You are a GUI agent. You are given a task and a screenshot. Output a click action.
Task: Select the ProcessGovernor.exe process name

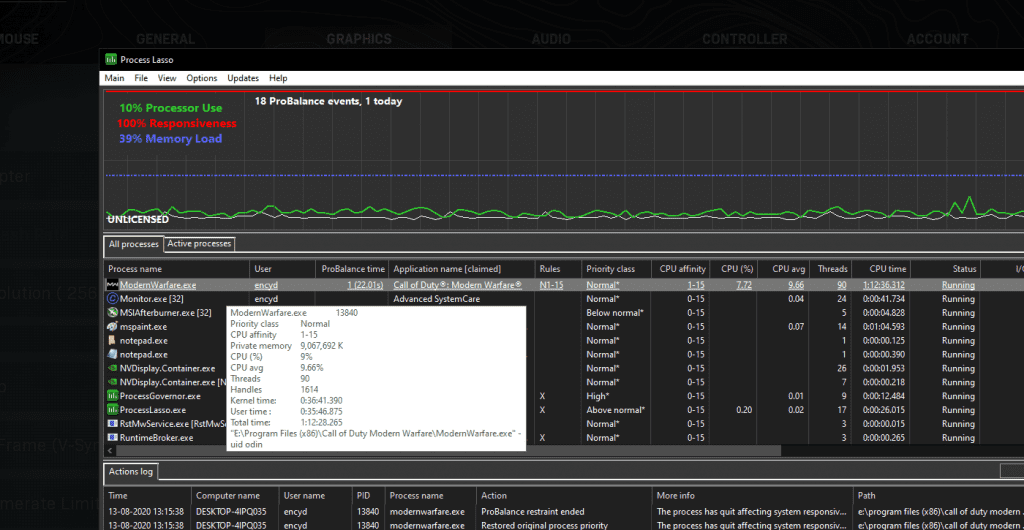pos(160,396)
